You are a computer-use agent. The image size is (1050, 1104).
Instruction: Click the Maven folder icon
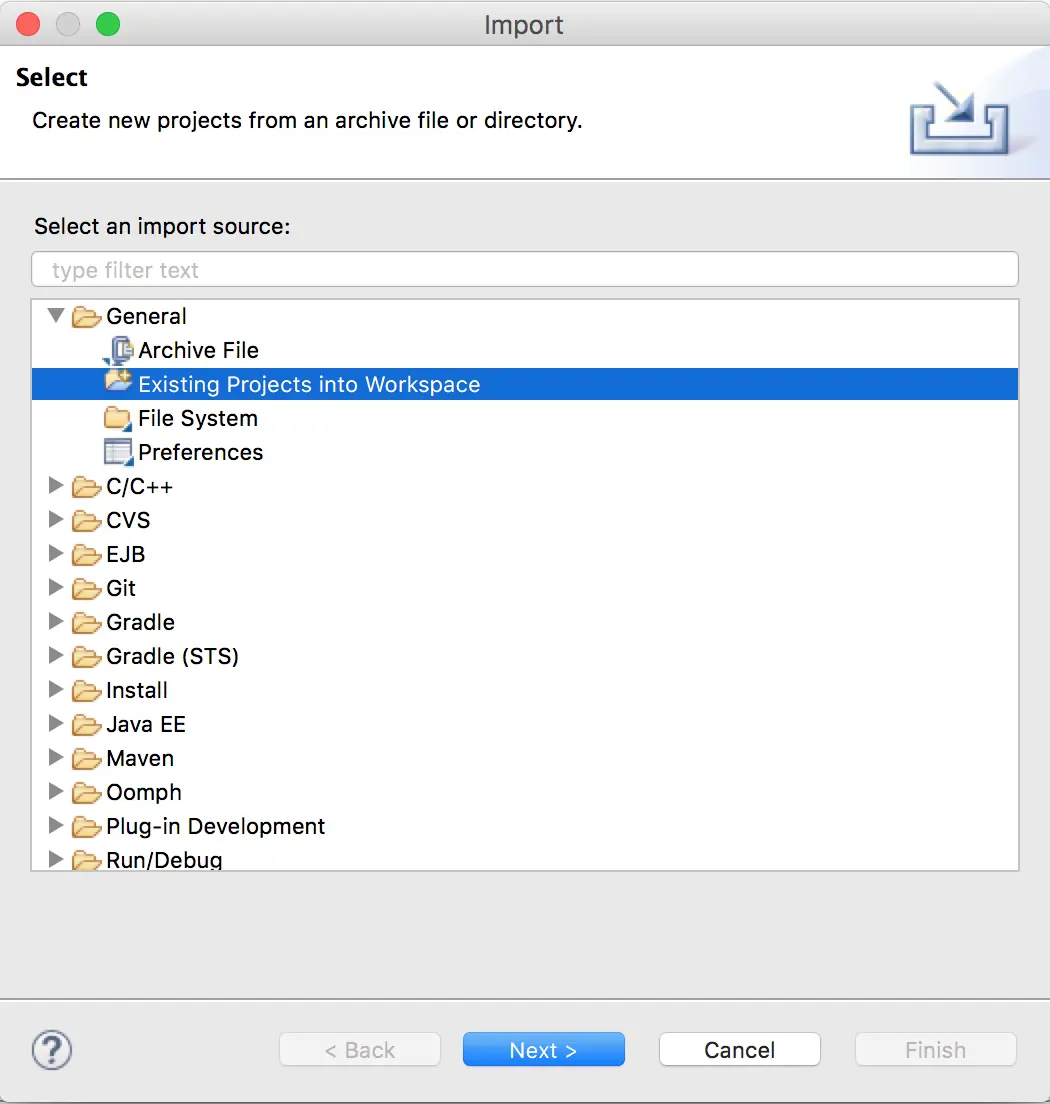coord(86,758)
